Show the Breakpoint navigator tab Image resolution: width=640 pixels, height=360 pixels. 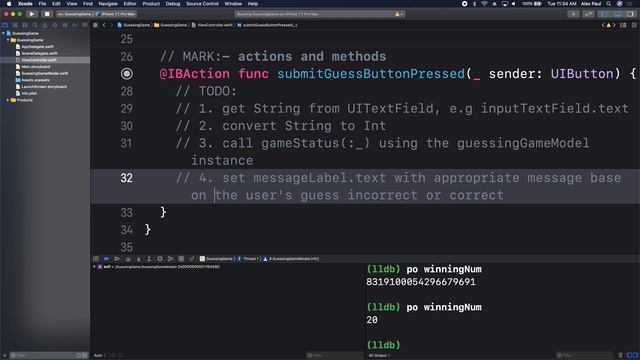coord(75,25)
